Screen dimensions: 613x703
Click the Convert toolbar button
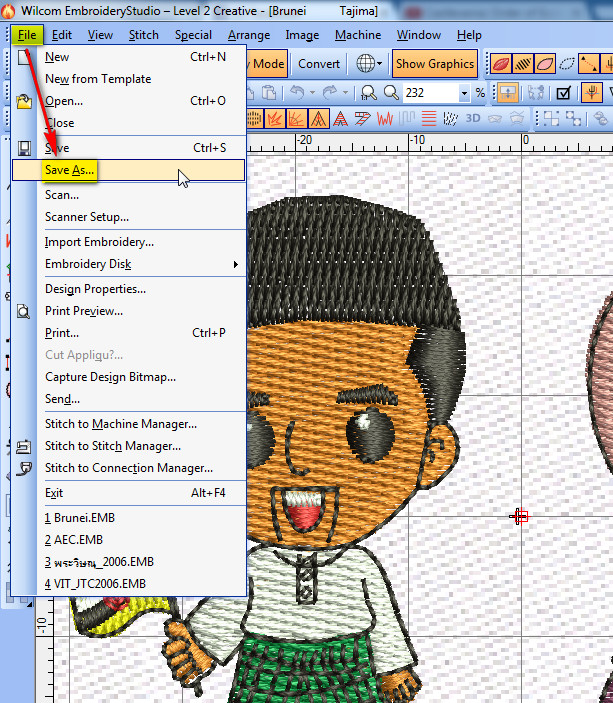[319, 64]
